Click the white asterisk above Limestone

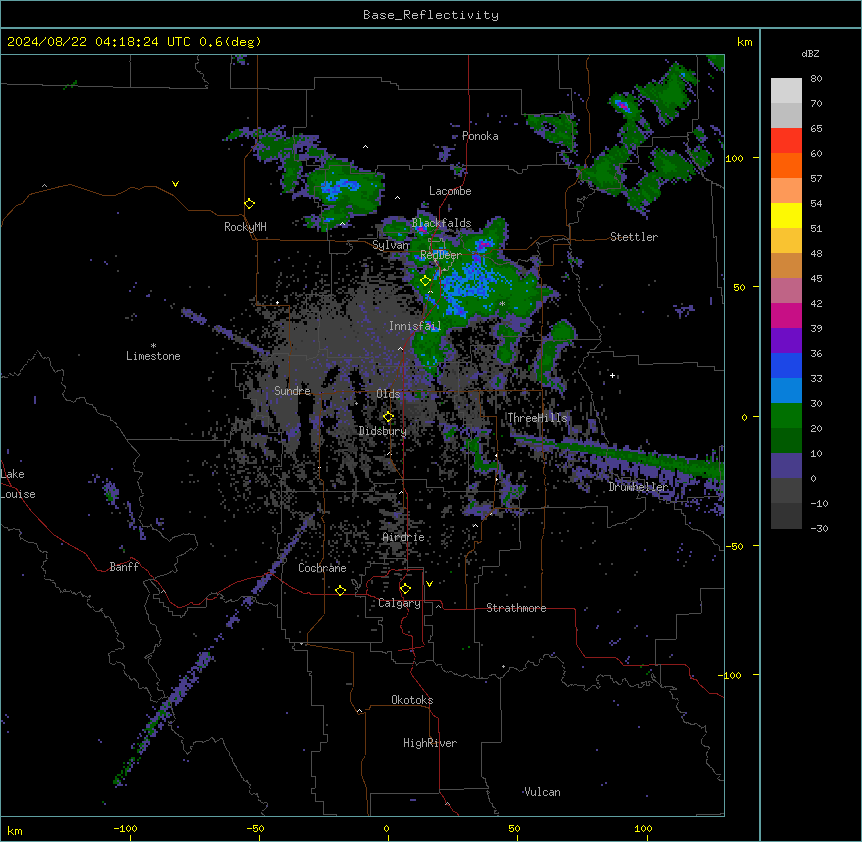[x=153, y=346]
